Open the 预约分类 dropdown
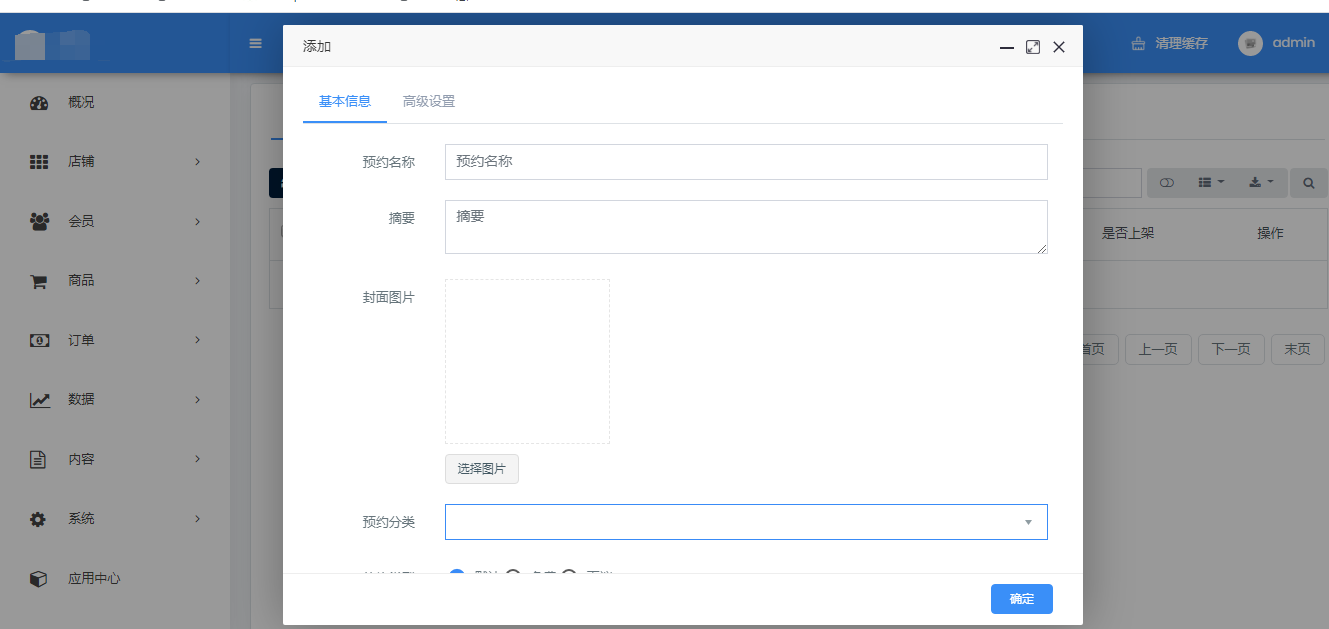This screenshot has height=629, width=1329. point(746,522)
